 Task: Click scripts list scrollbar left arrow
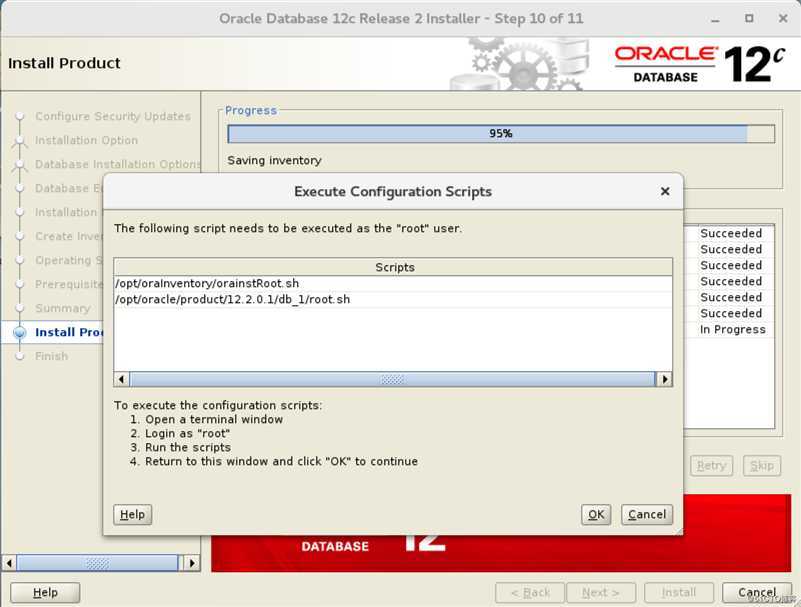coord(122,379)
